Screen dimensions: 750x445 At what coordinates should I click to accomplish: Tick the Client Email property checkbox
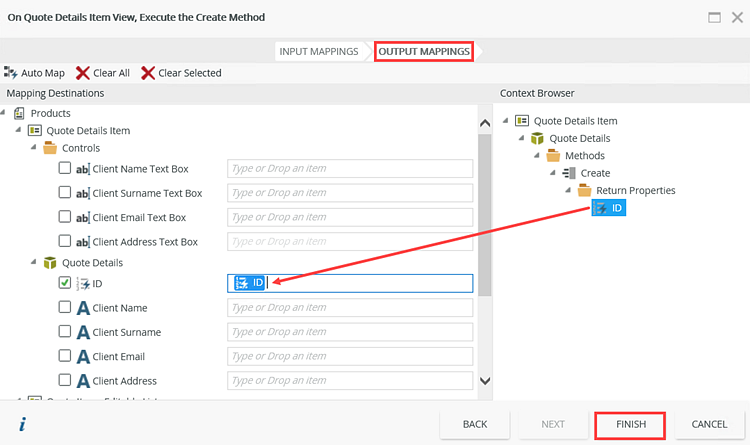pos(65,355)
